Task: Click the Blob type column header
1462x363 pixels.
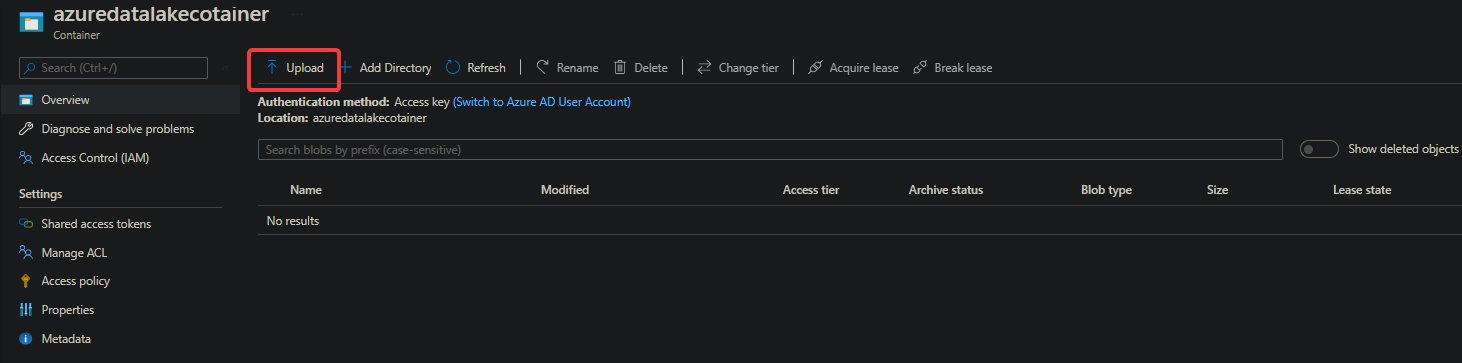Action: pos(1106,190)
